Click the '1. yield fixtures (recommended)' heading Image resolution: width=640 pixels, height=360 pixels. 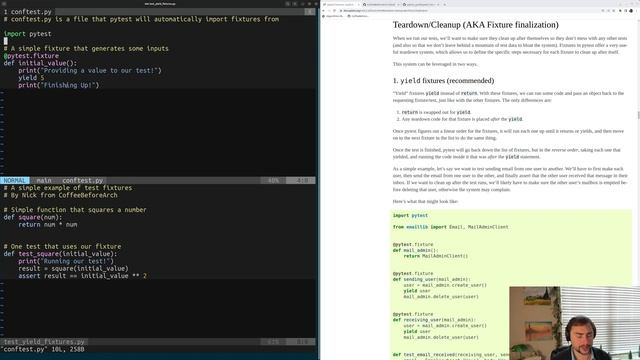443,81
